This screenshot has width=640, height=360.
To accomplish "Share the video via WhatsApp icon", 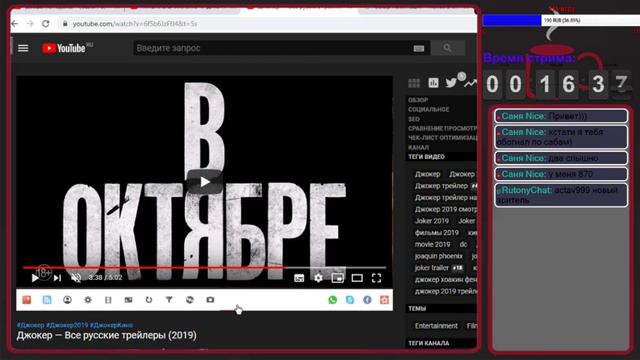I will coord(333,300).
